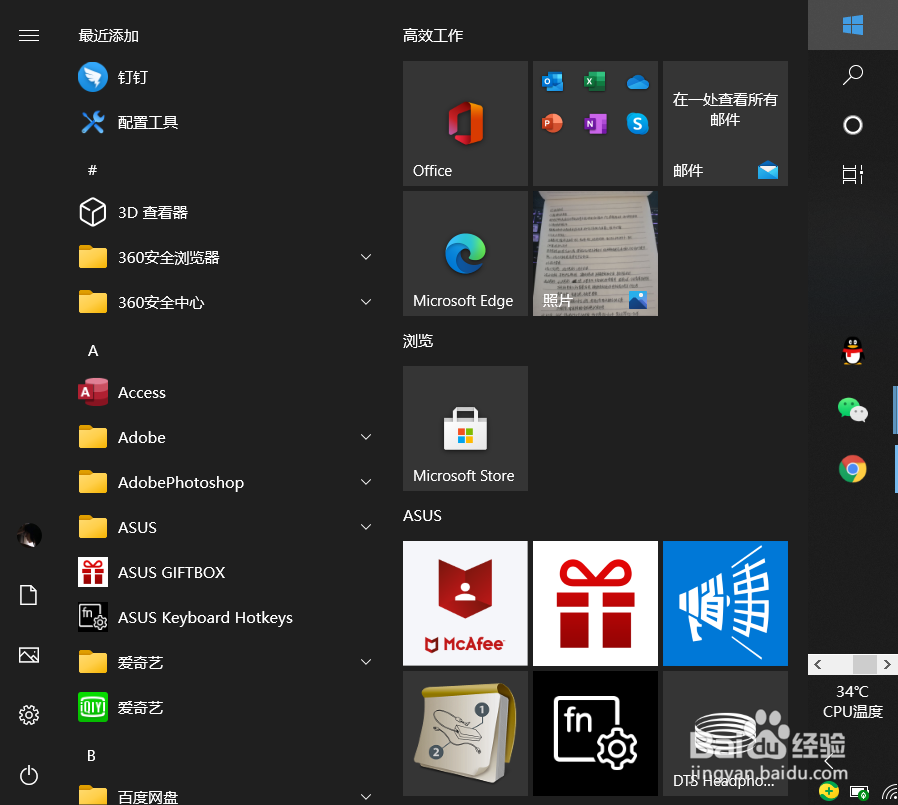Launch the Microsoft Edge tile
This screenshot has height=805, width=898.
(x=465, y=253)
